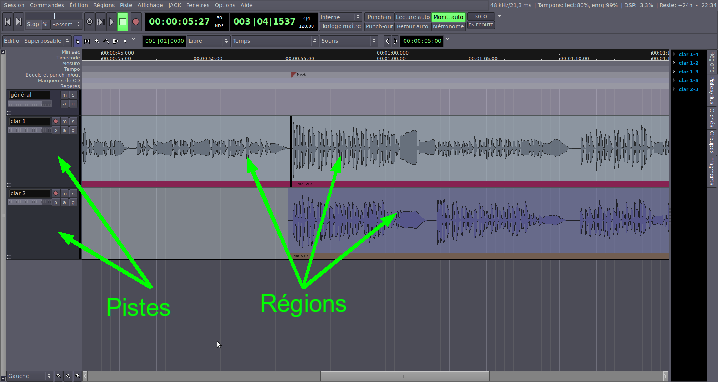Click the SOLO alert button
The width and height of the screenshot is (719, 383).
(481, 17)
